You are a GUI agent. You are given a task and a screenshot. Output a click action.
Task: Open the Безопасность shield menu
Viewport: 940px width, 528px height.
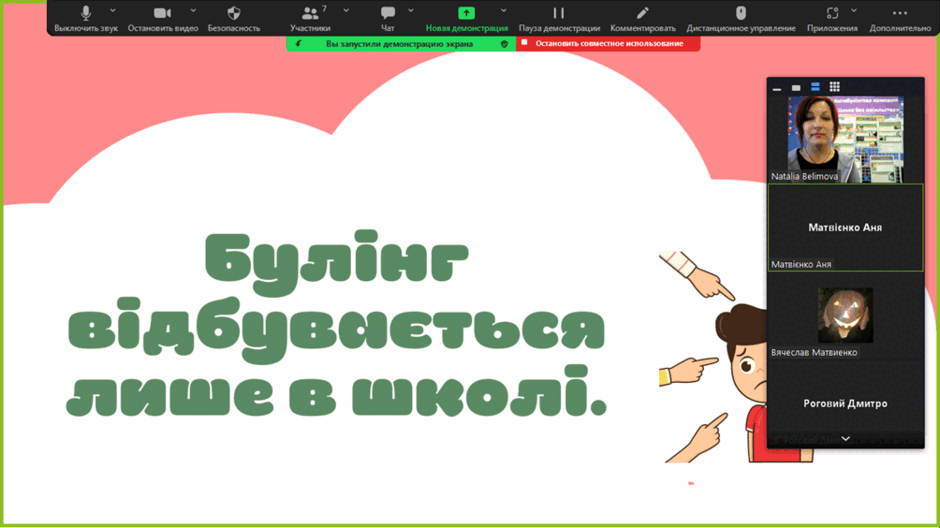pyautogui.click(x=234, y=18)
